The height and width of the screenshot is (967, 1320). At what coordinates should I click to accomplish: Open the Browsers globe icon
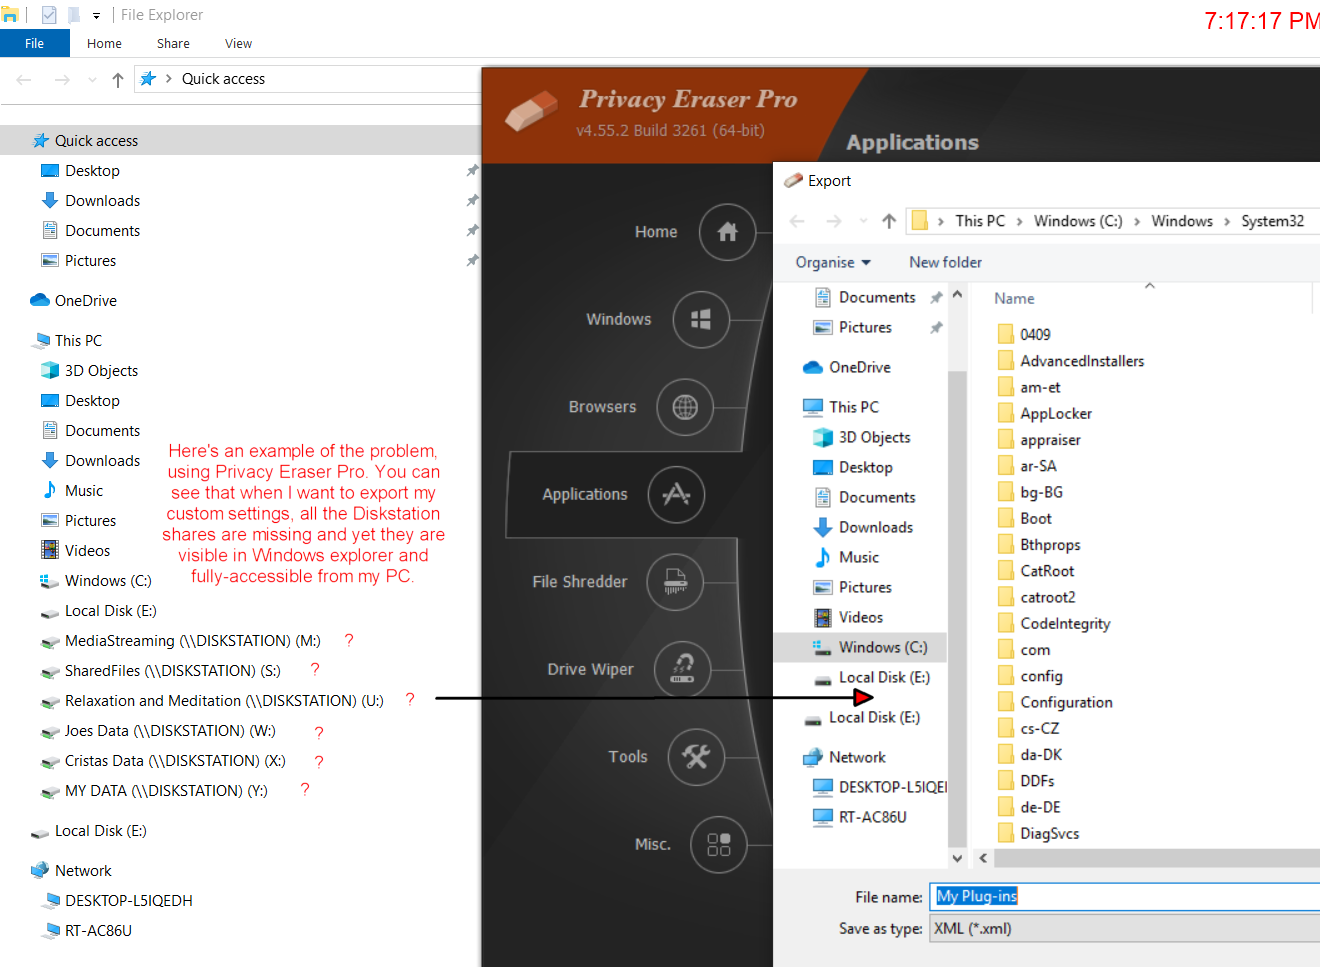[x=685, y=407]
